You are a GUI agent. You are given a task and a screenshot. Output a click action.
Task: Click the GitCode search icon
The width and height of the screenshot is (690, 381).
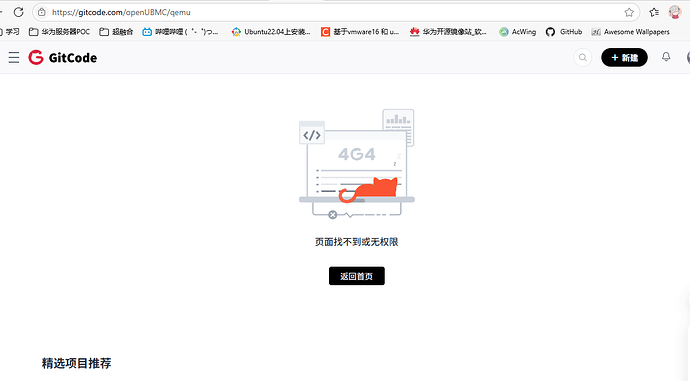[583, 58]
